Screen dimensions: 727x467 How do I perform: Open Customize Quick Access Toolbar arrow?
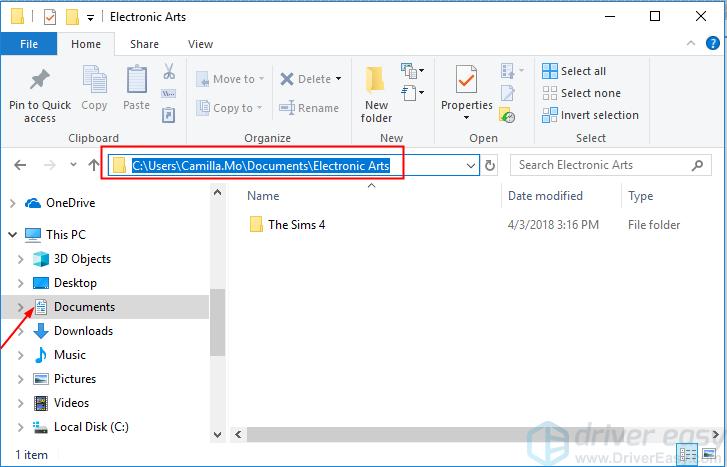click(90, 18)
